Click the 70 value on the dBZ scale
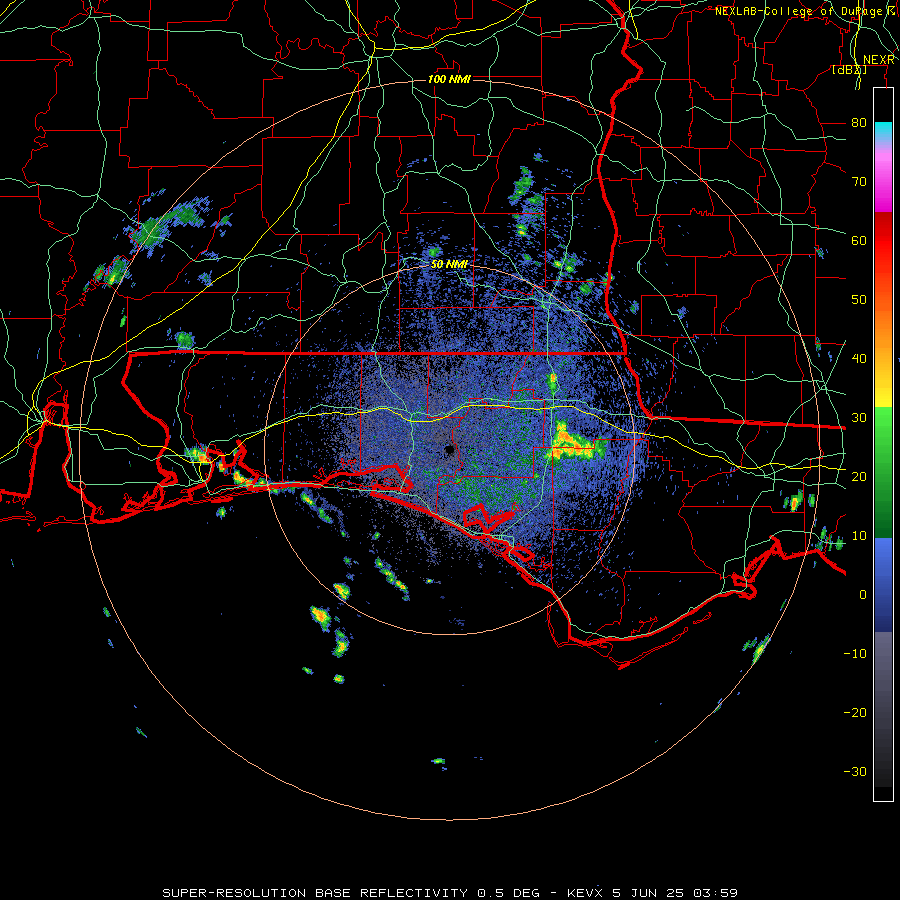The width and height of the screenshot is (900, 900). (859, 182)
